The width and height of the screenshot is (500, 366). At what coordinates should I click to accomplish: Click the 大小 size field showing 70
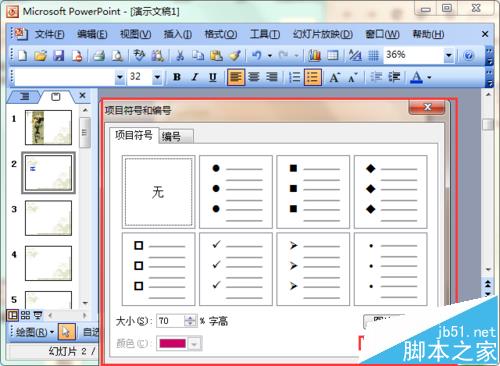(x=171, y=321)
